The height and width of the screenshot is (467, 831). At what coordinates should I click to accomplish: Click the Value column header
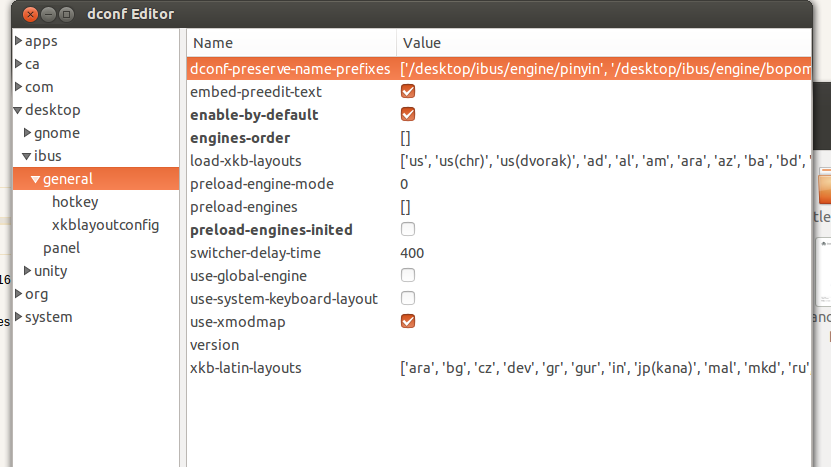click(604, 43)
